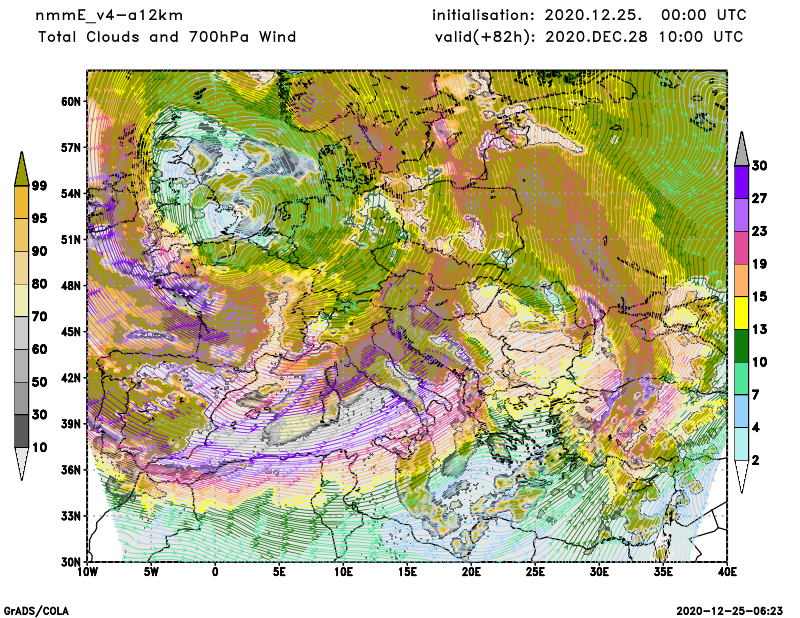The height and width of the screenshot is (618, 800).
Task: Select the light blue swatch between 4 and 7
Action: tap(741, 412)
